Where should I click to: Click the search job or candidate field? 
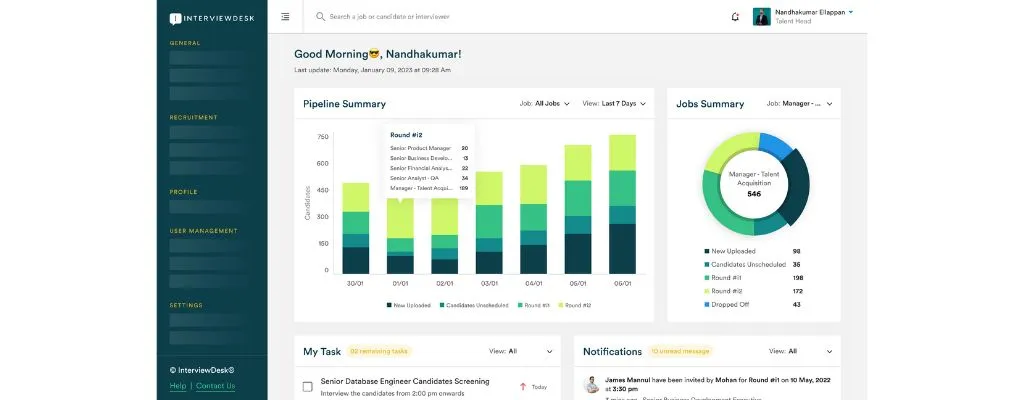[x=389, y=16]
